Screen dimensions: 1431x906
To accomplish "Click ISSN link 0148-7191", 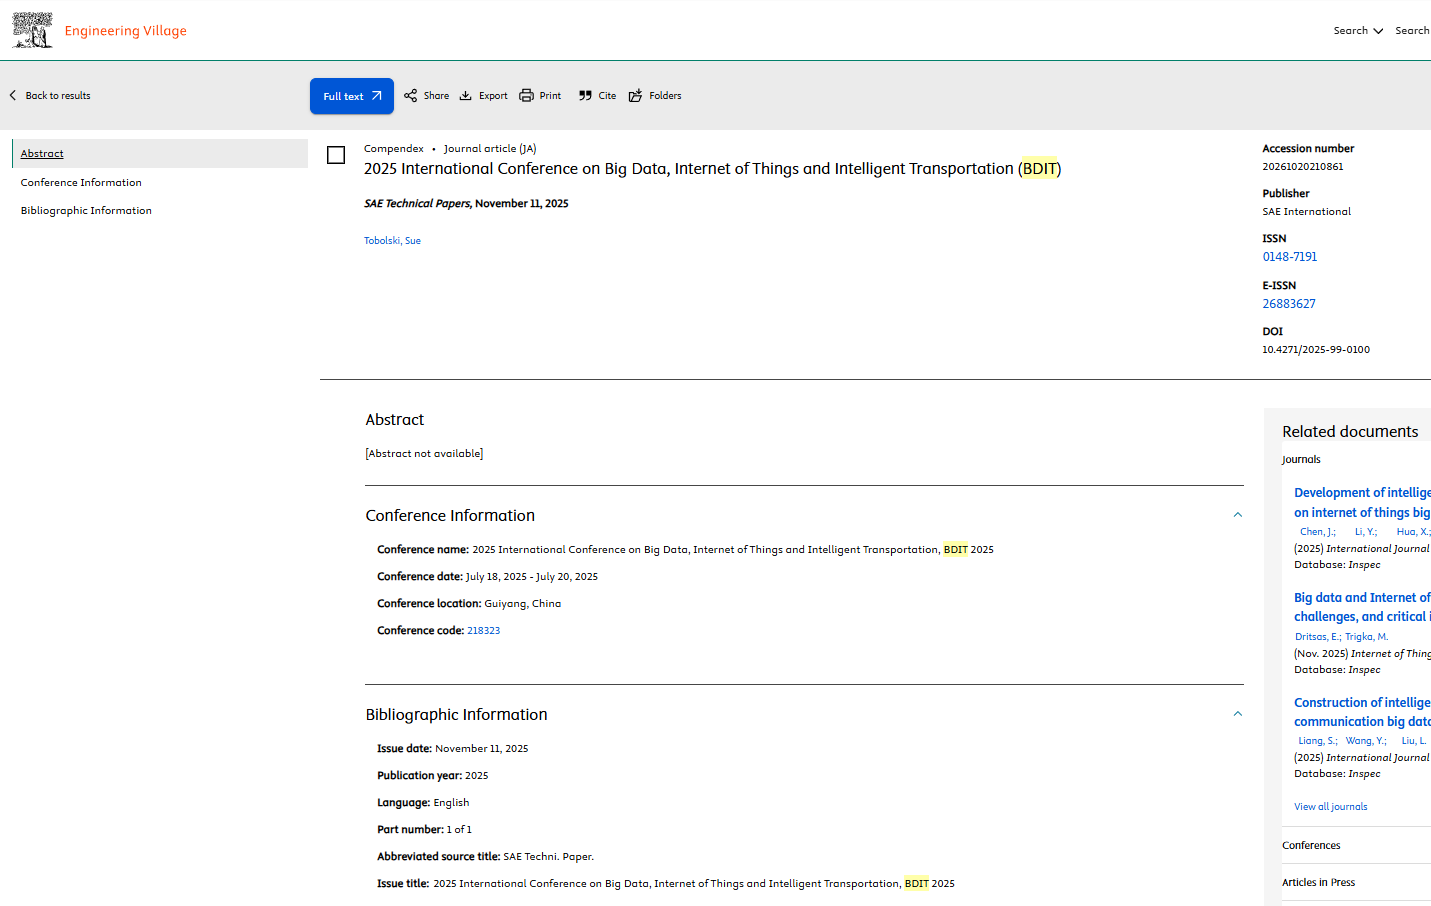I will (x=1289, y=257).
